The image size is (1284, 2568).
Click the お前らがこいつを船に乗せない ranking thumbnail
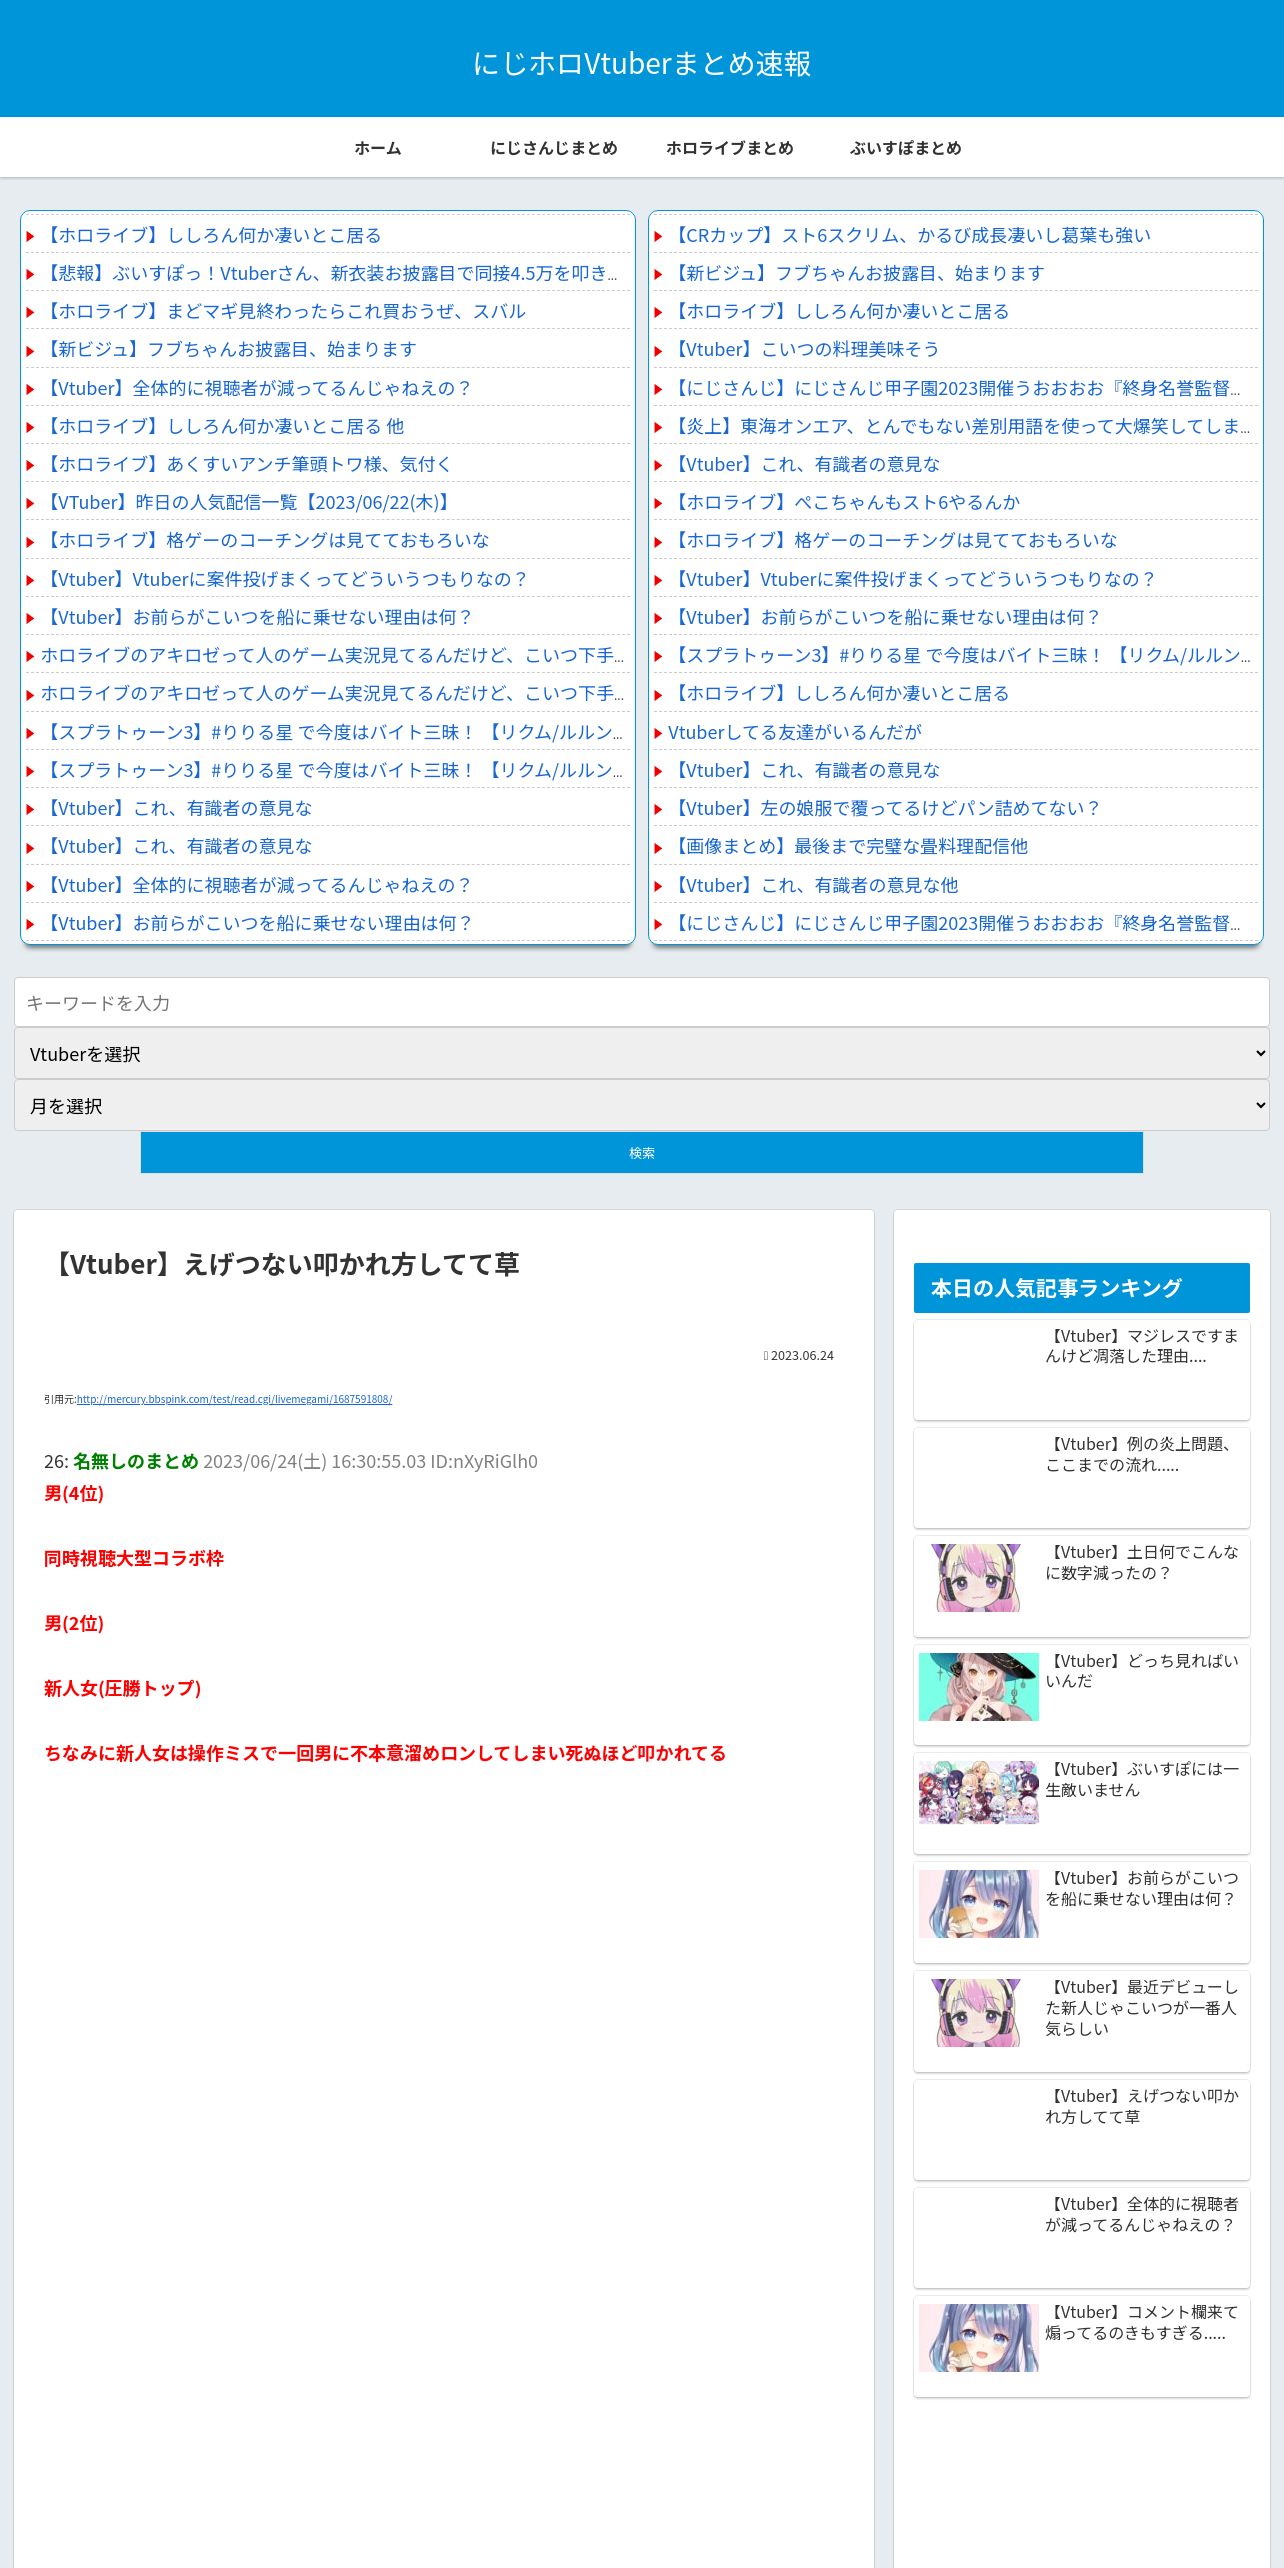[x=978, y=1904]
